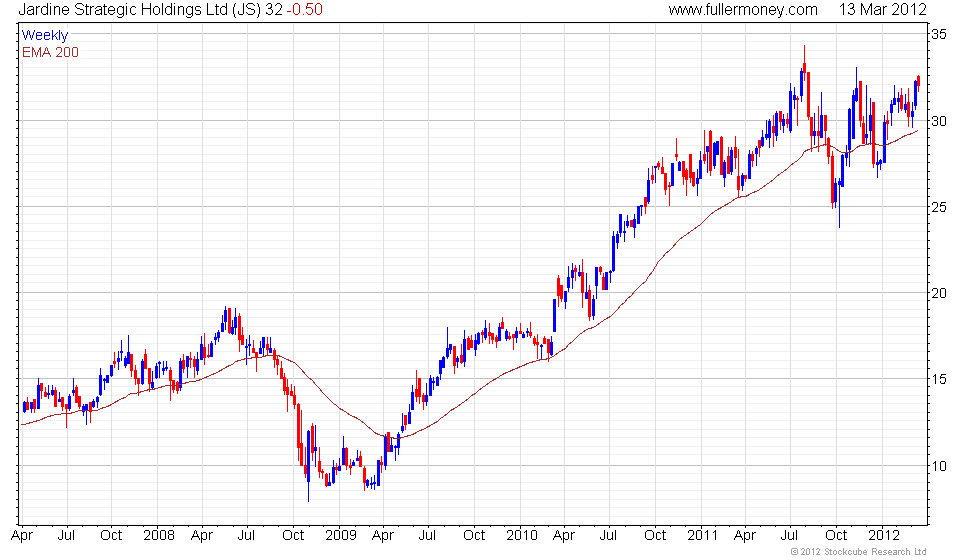
Task: Click the "Weekly" label in the legend
Action: coord(44,36)
